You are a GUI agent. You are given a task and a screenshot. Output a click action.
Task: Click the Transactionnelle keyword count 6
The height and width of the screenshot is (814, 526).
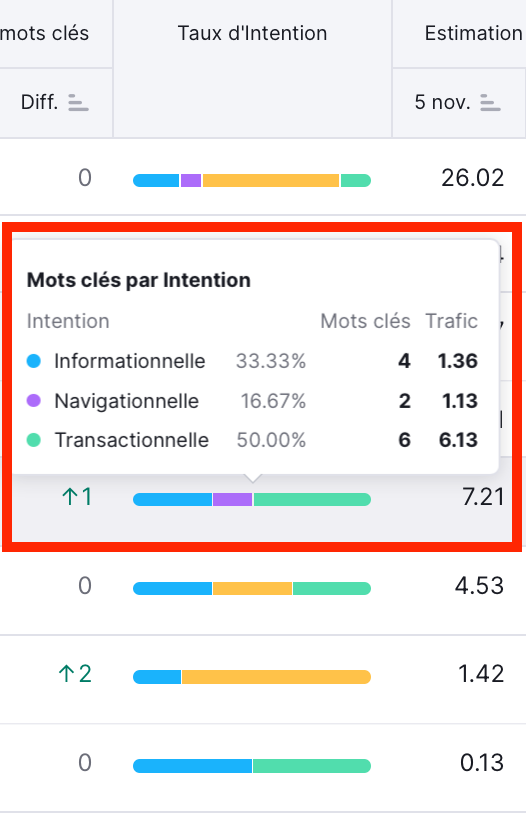tap(404, 440)
